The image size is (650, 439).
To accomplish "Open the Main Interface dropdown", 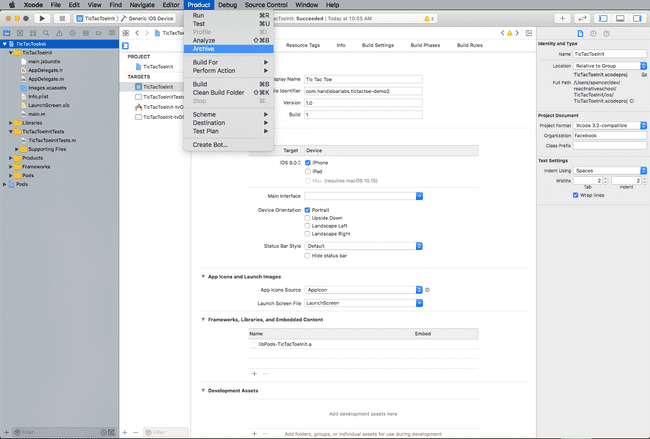I will pos(364,196).
